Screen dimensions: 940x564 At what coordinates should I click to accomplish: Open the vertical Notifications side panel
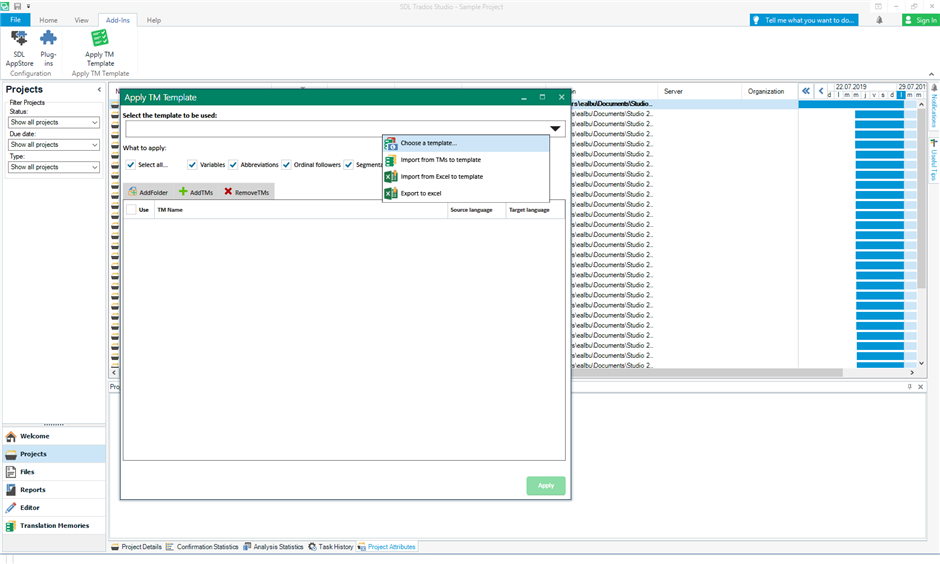[x=934, y=107]
